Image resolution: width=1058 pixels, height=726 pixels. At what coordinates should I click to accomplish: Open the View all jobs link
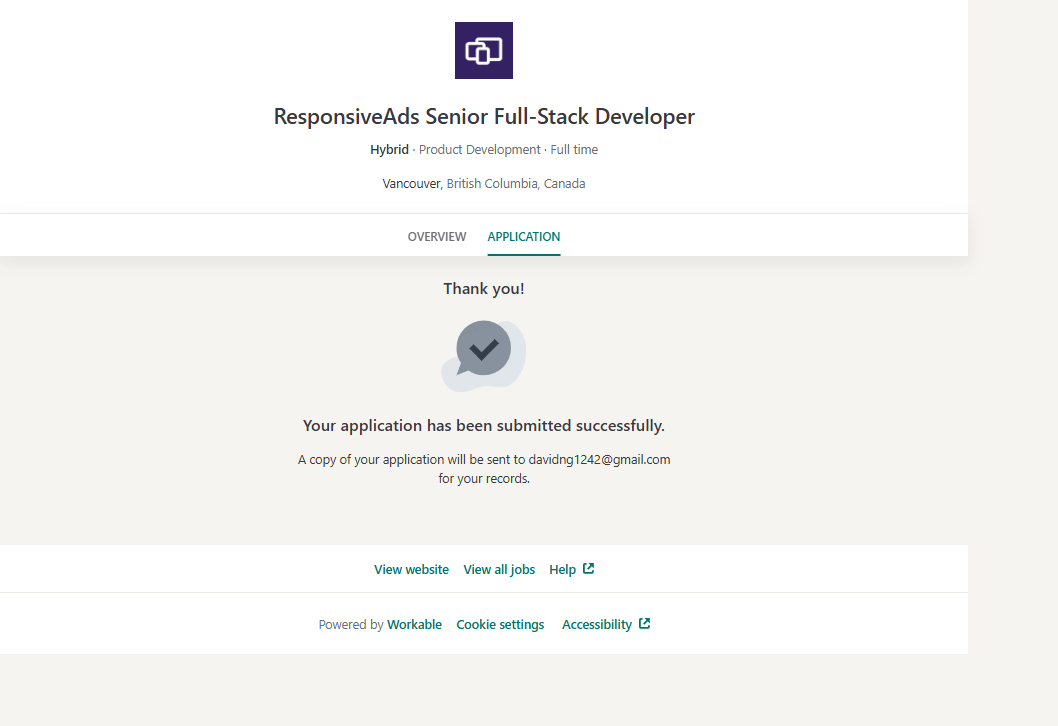pos(499,570)
